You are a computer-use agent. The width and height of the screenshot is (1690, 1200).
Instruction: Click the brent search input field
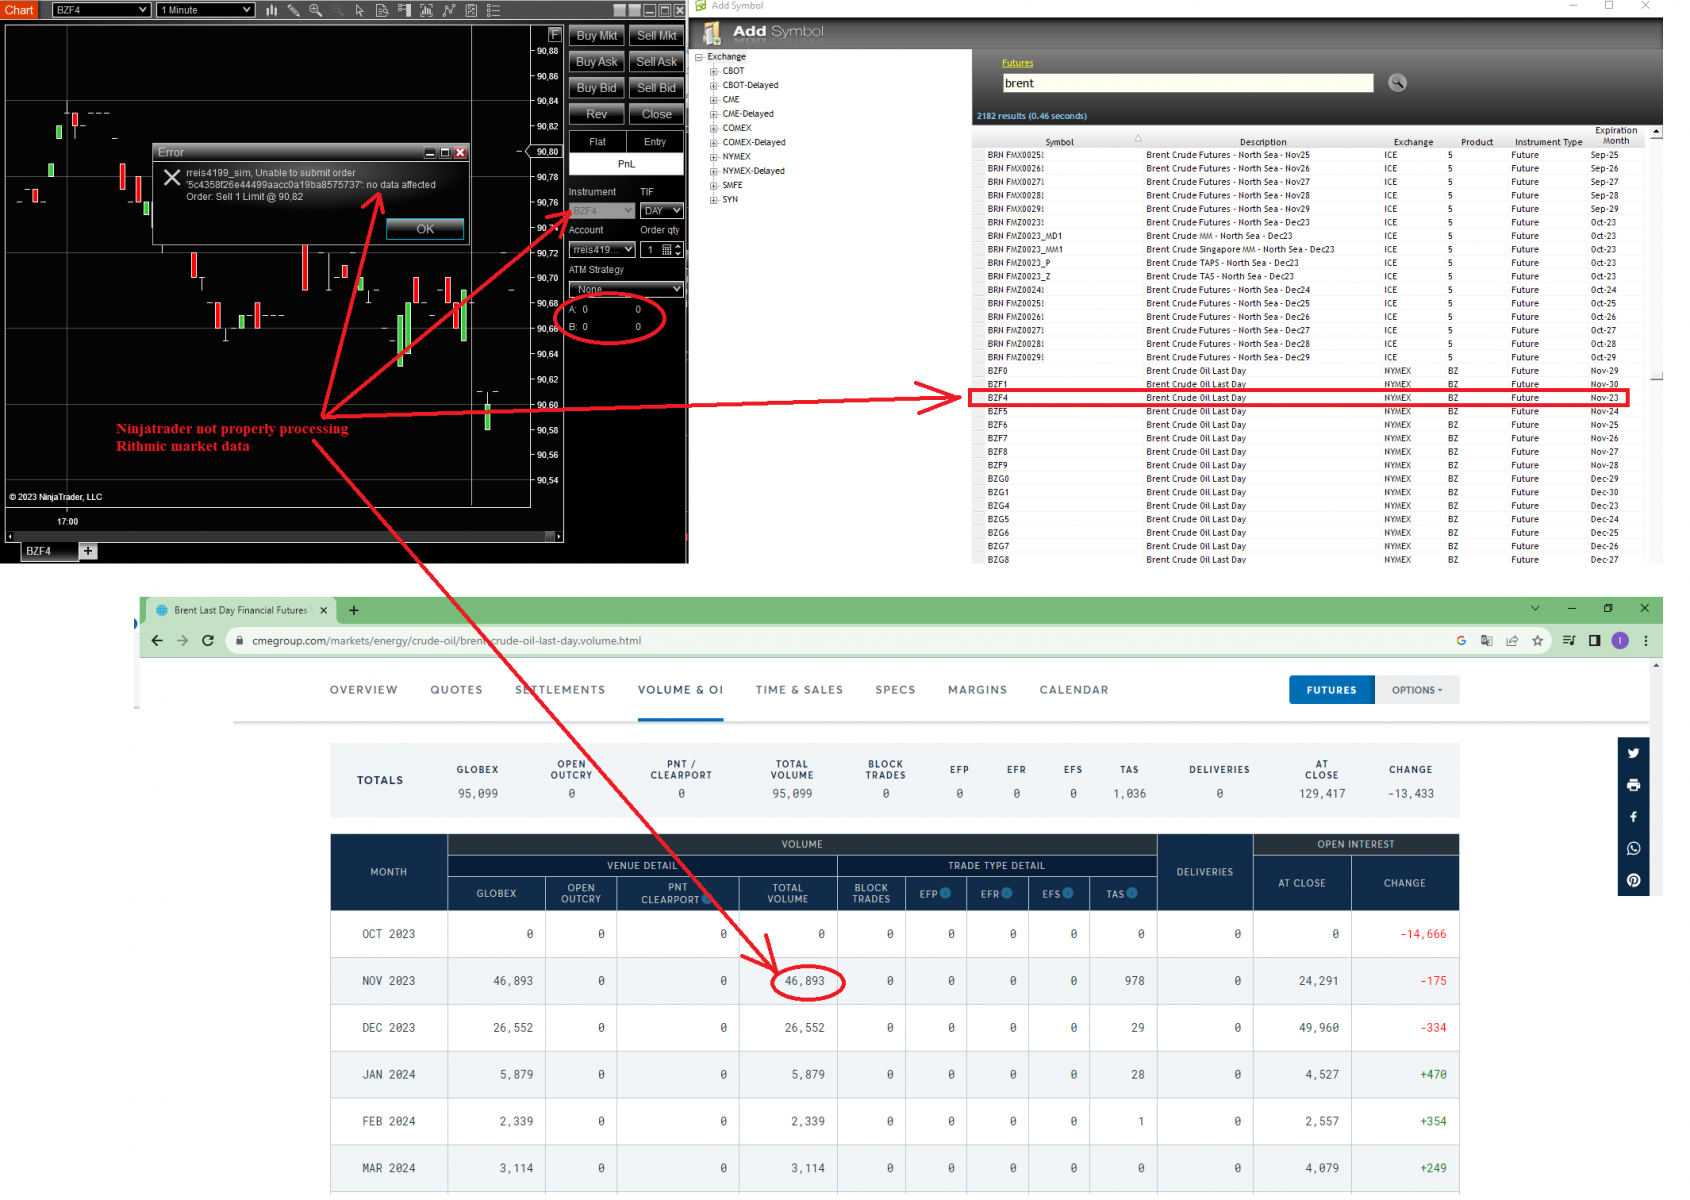(1188, 83)
